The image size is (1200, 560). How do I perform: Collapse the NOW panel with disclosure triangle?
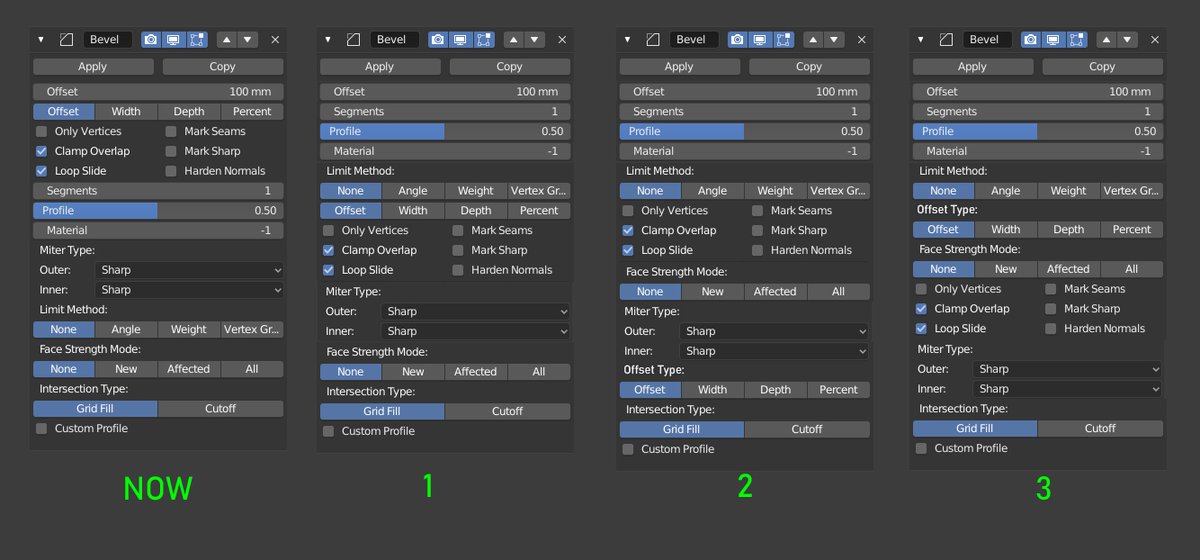tap(41, 40)
